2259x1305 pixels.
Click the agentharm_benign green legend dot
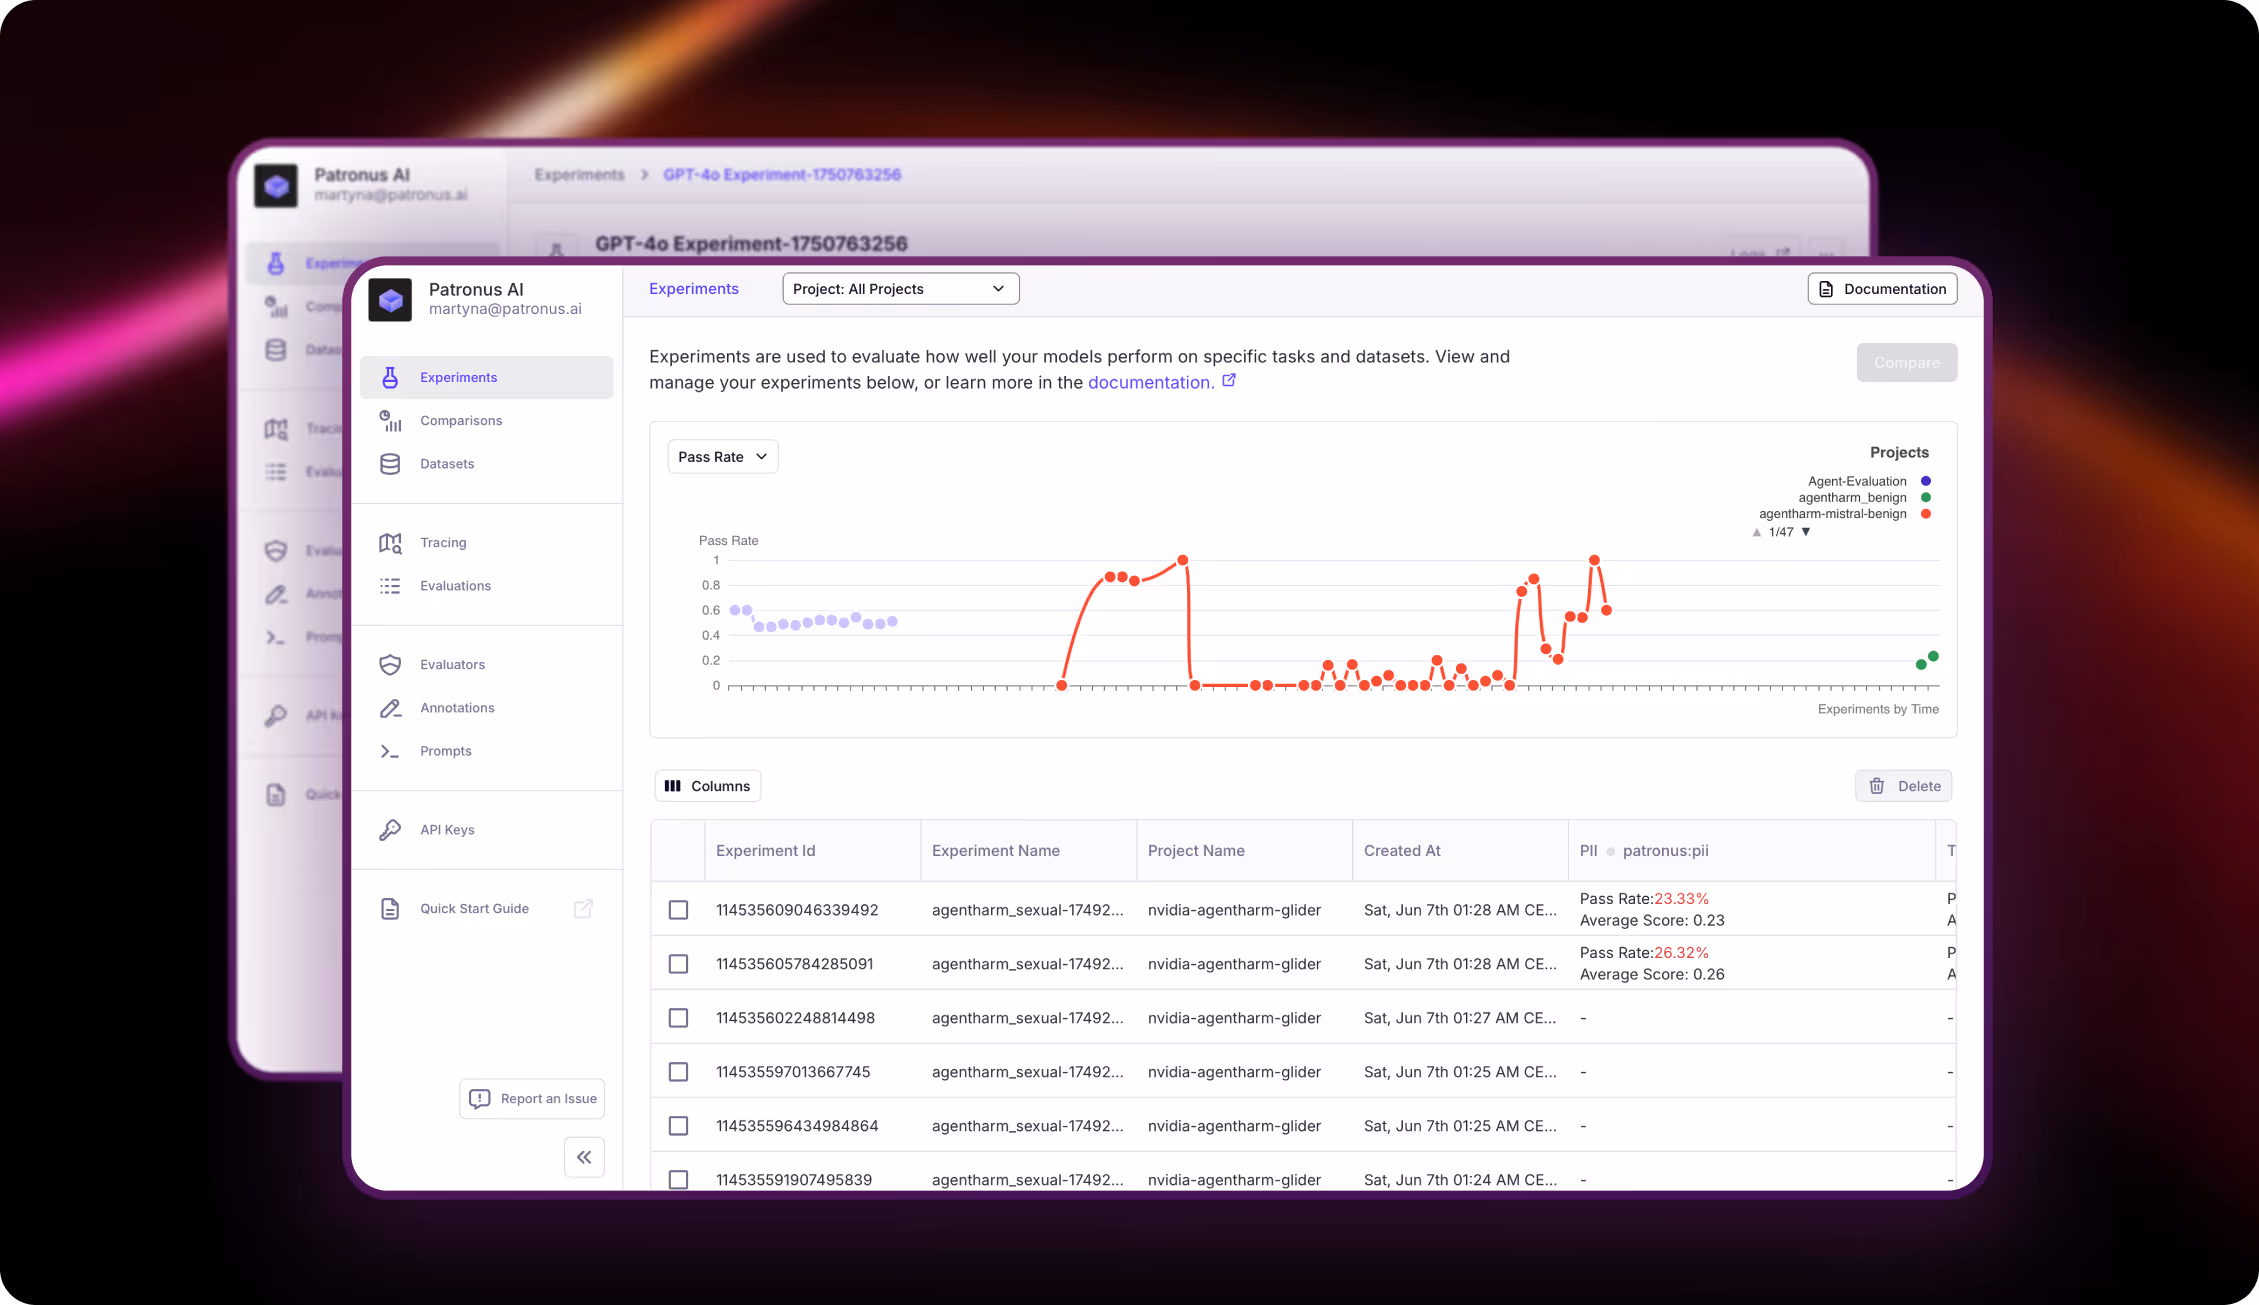pos(1926,498)
